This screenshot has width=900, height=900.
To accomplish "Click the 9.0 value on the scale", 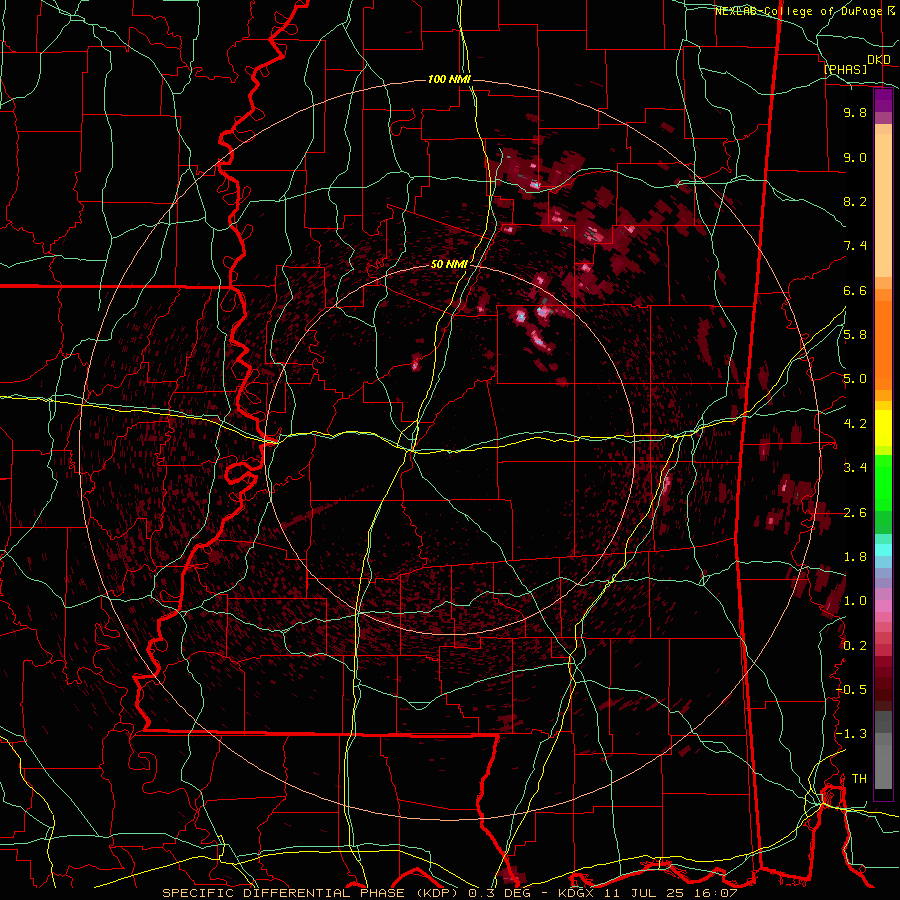I will 855,157.
